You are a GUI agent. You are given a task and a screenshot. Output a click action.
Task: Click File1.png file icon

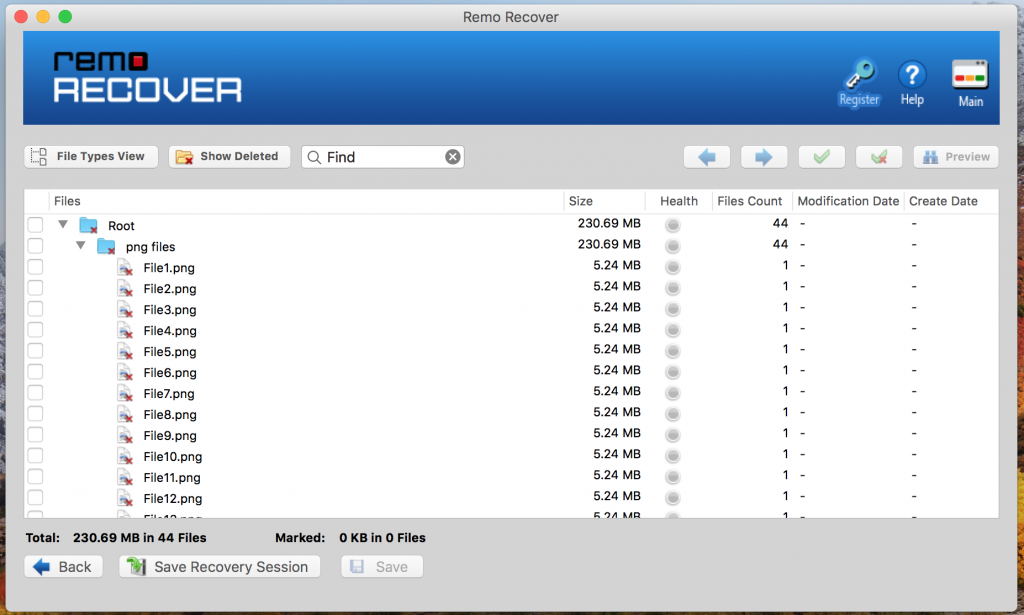click(125, 268)
